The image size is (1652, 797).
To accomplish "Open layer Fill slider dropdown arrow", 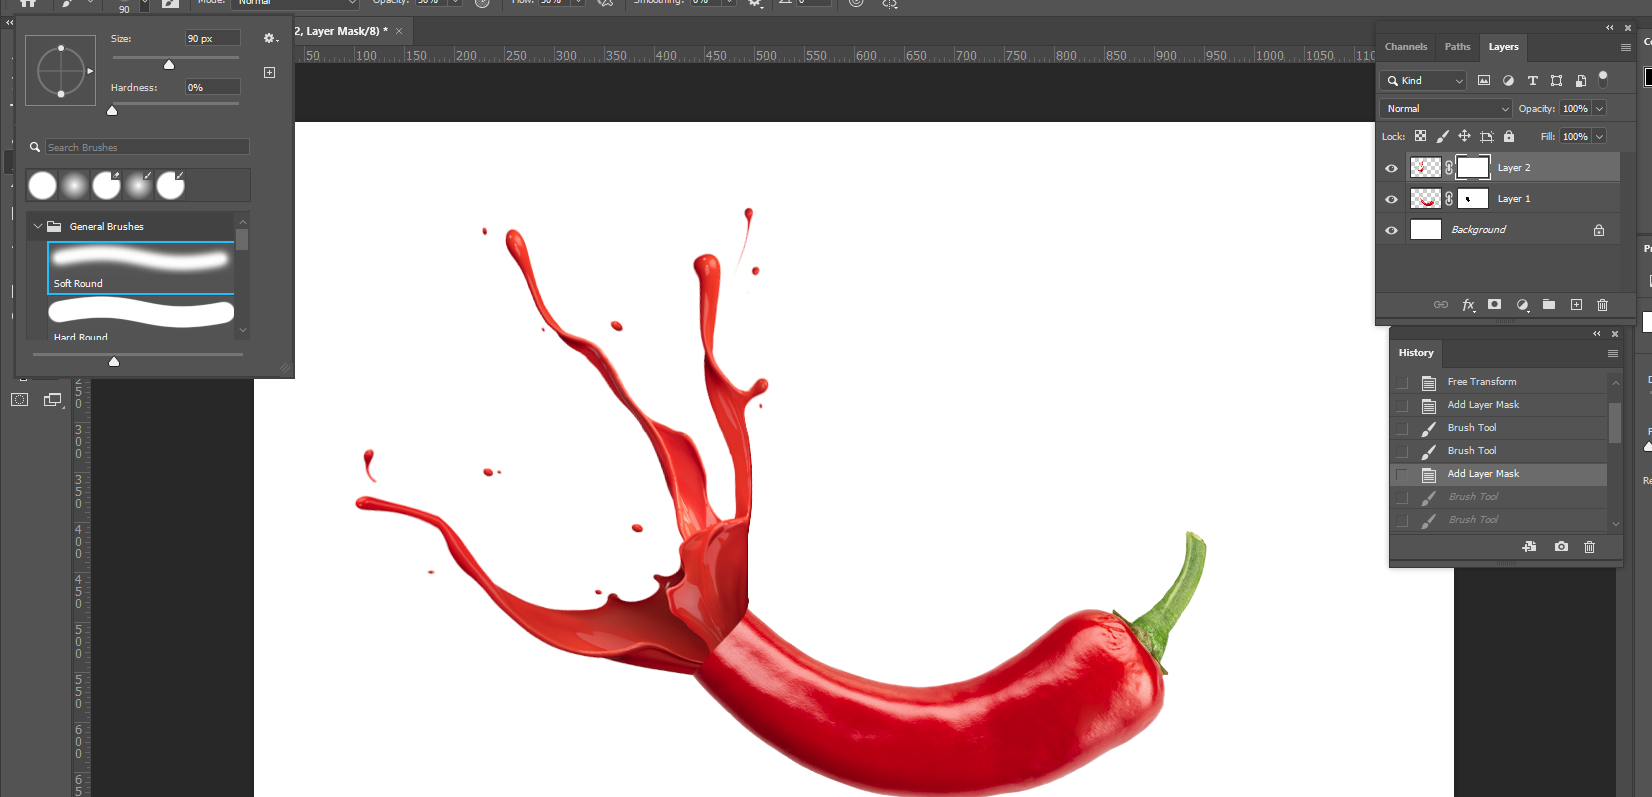I will (x=1599, y=136).
